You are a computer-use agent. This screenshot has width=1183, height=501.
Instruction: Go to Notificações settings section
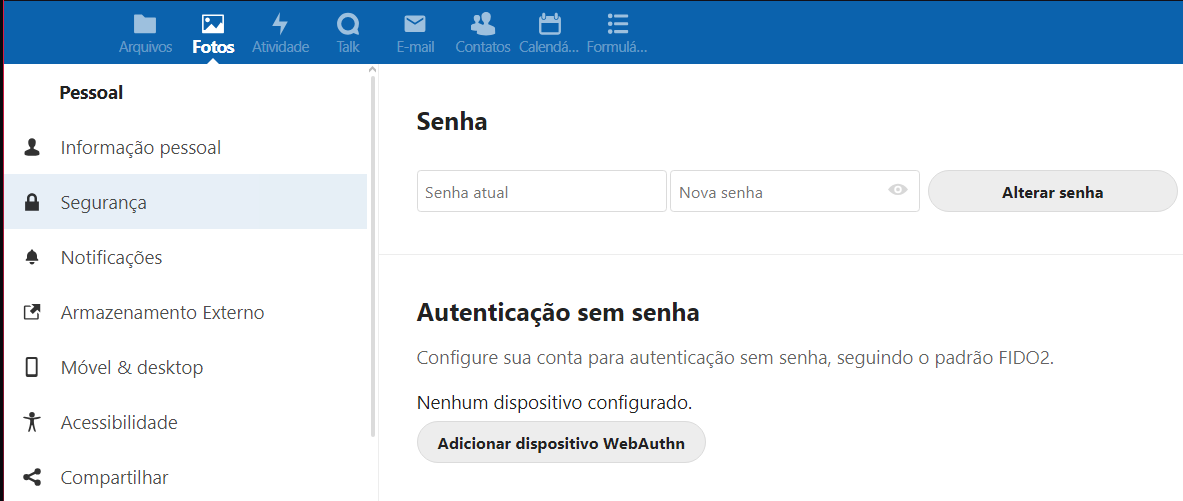(x=111, y=258)
